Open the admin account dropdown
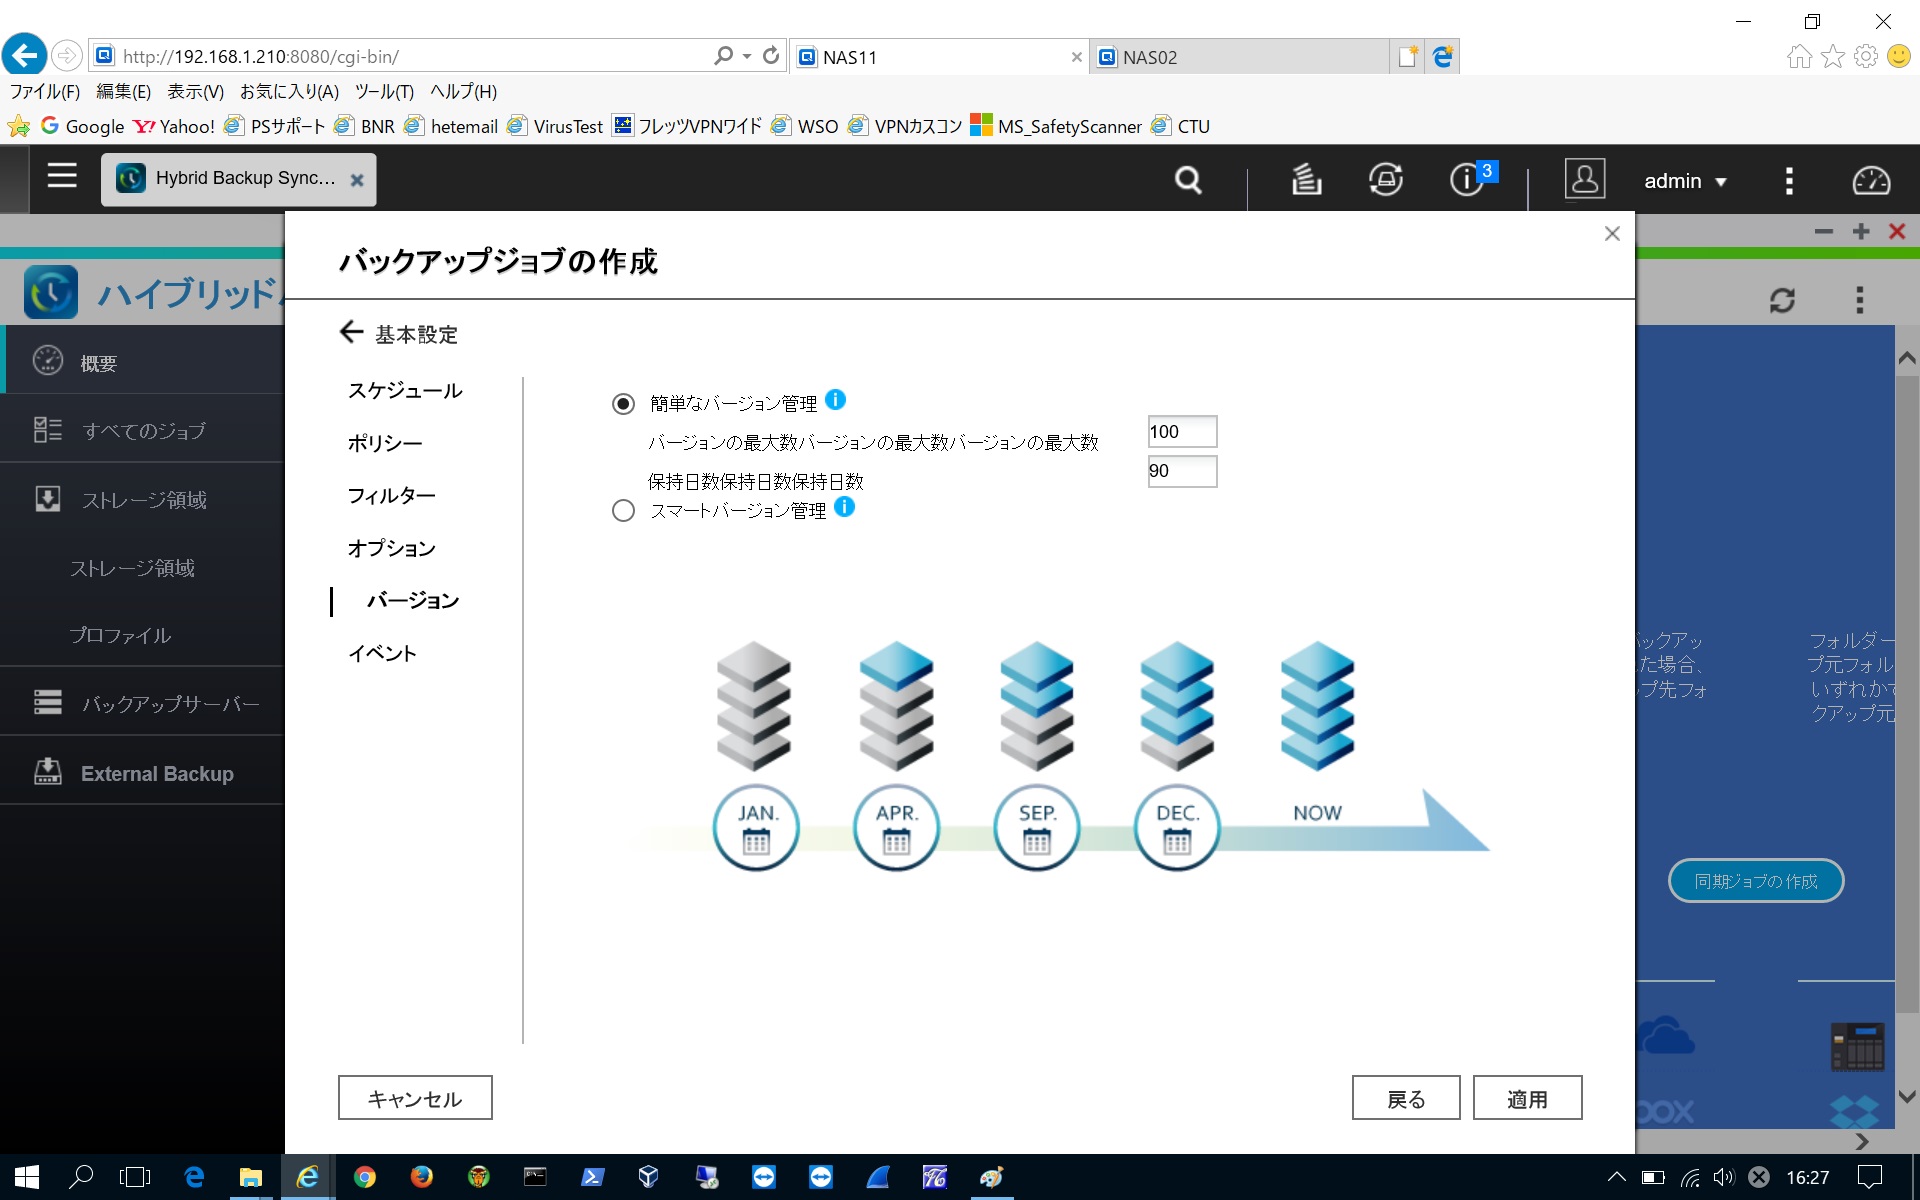The width and height of the screenshot is (1920, 1200). (x=1686, y=181)
